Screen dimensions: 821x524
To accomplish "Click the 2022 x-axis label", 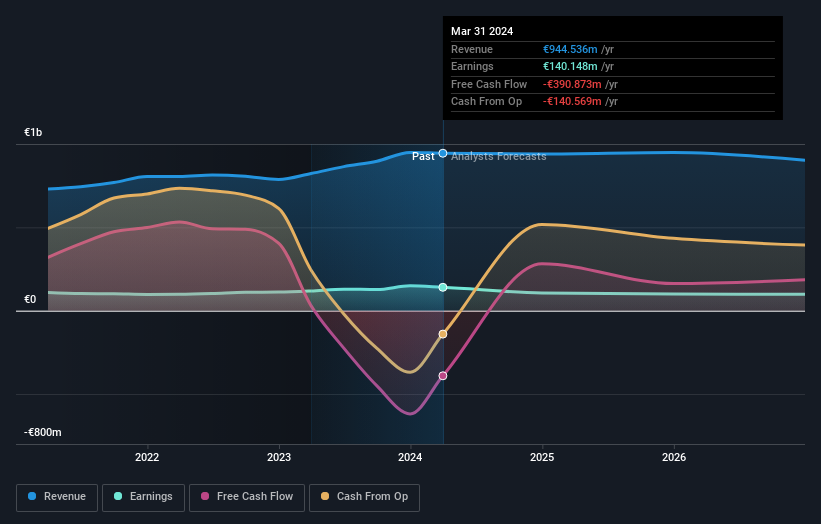I will 147,458.
